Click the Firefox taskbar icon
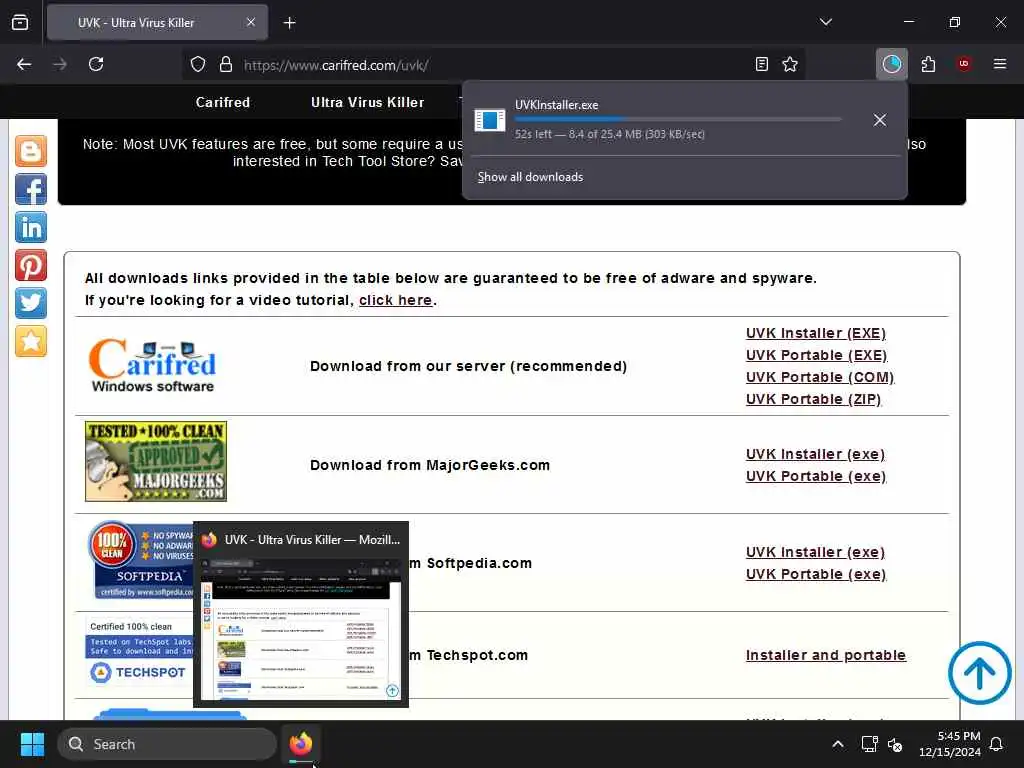The image size is (1024, 768). pos(301,744)
